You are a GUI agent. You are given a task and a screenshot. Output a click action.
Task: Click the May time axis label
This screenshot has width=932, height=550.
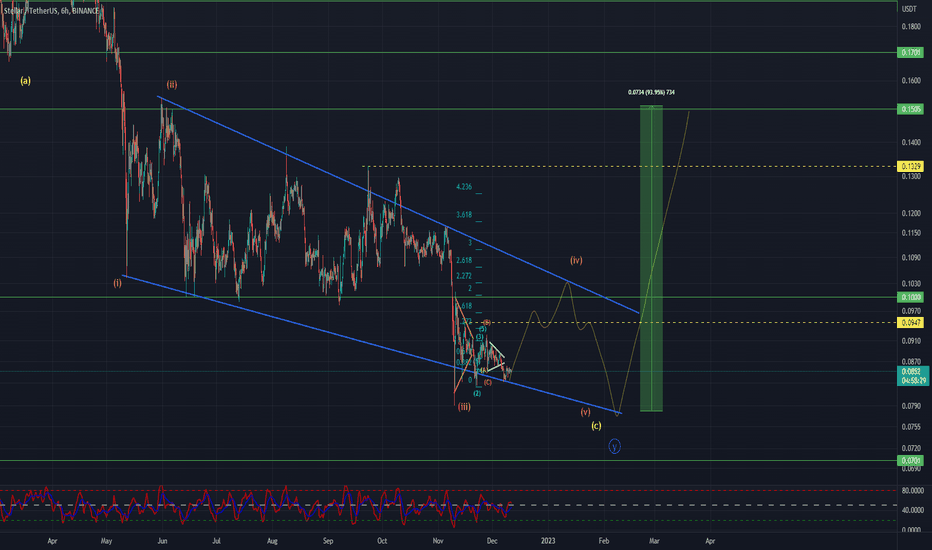coord(106,541)
